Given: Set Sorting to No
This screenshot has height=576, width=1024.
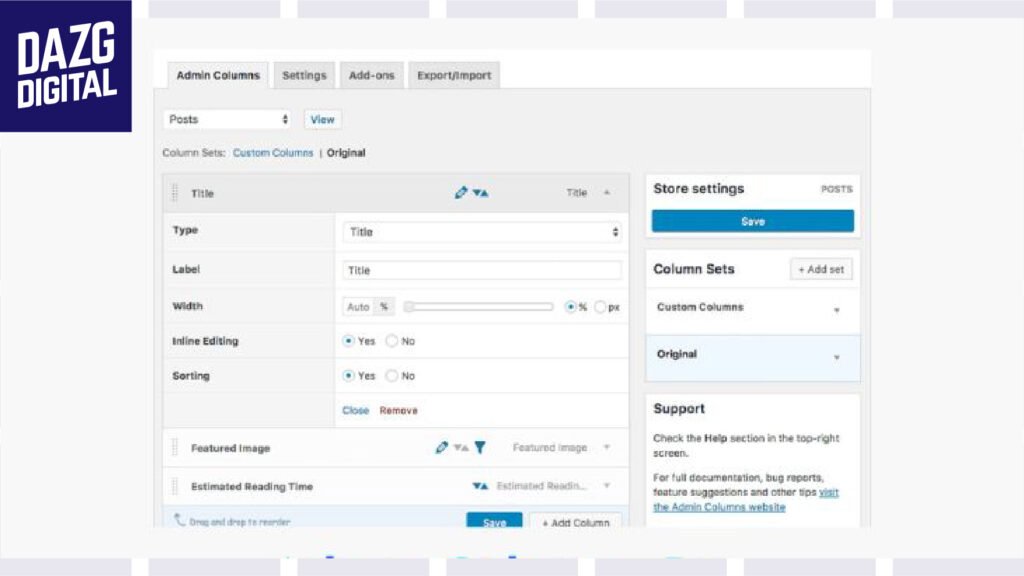Looking at the screenshot, I should pos(391,376).
